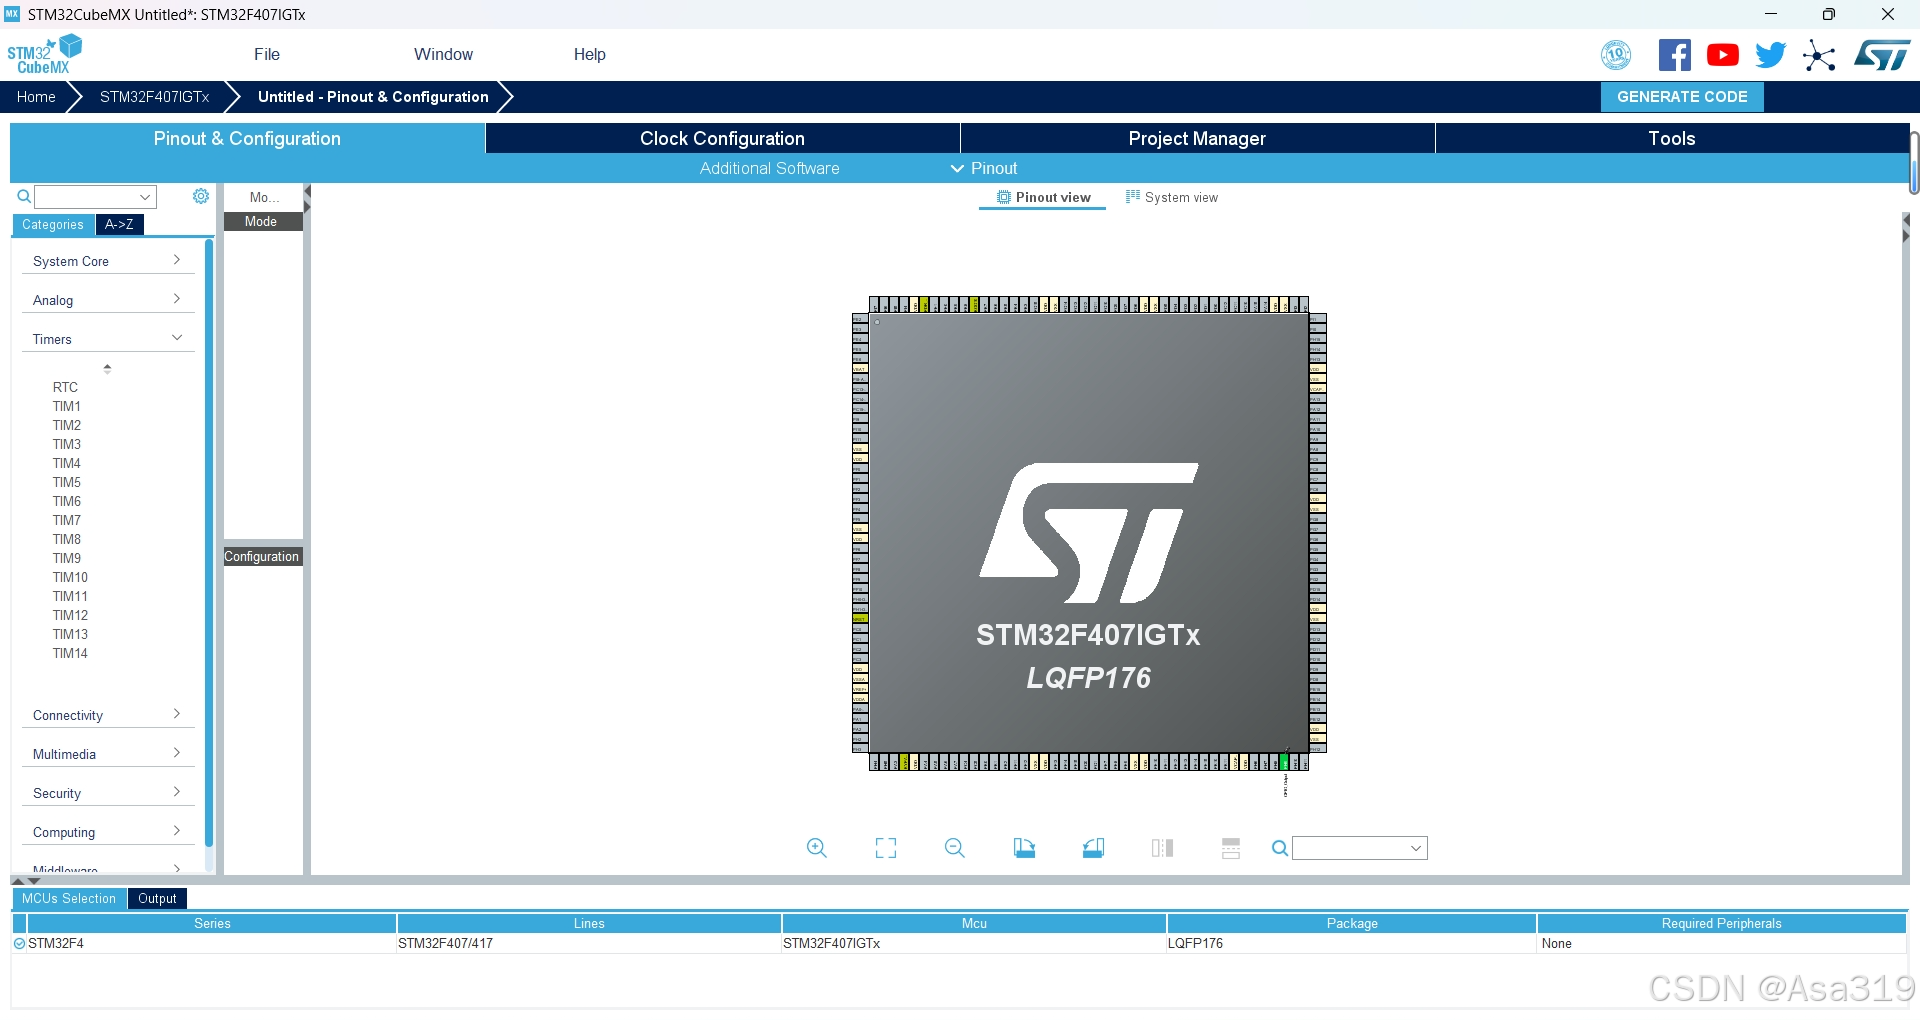This screenshot has height=1020, width=1920.
Task: Select TIM8 in the Timers list
Action: tap(67, 539)
